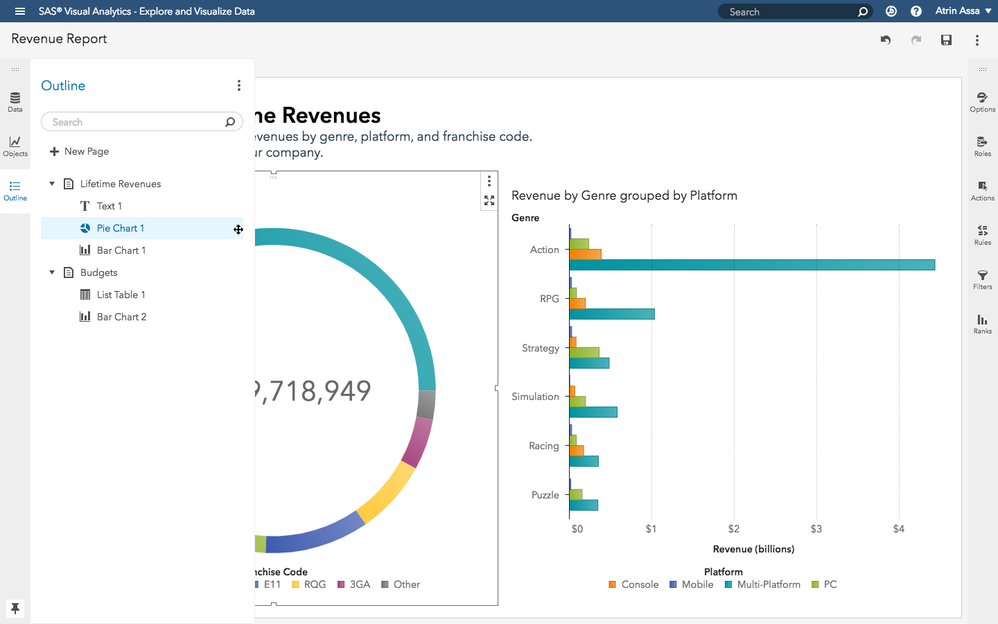
Task: Open the Help question mark icon
Action: [x=916, y=11]
